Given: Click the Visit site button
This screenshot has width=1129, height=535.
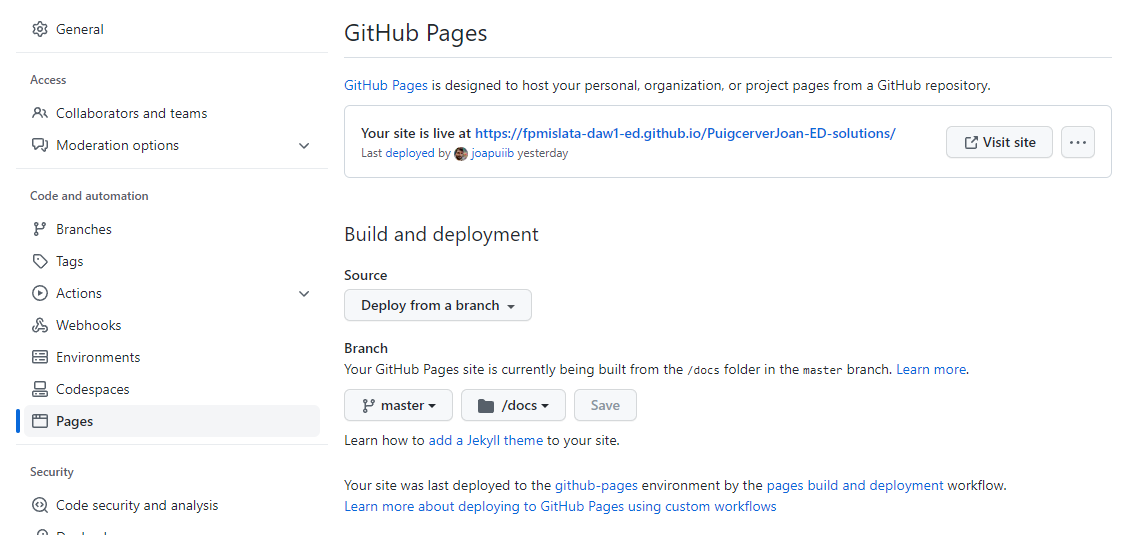Looking at the screenshot, I should click(x=999, y=143).
